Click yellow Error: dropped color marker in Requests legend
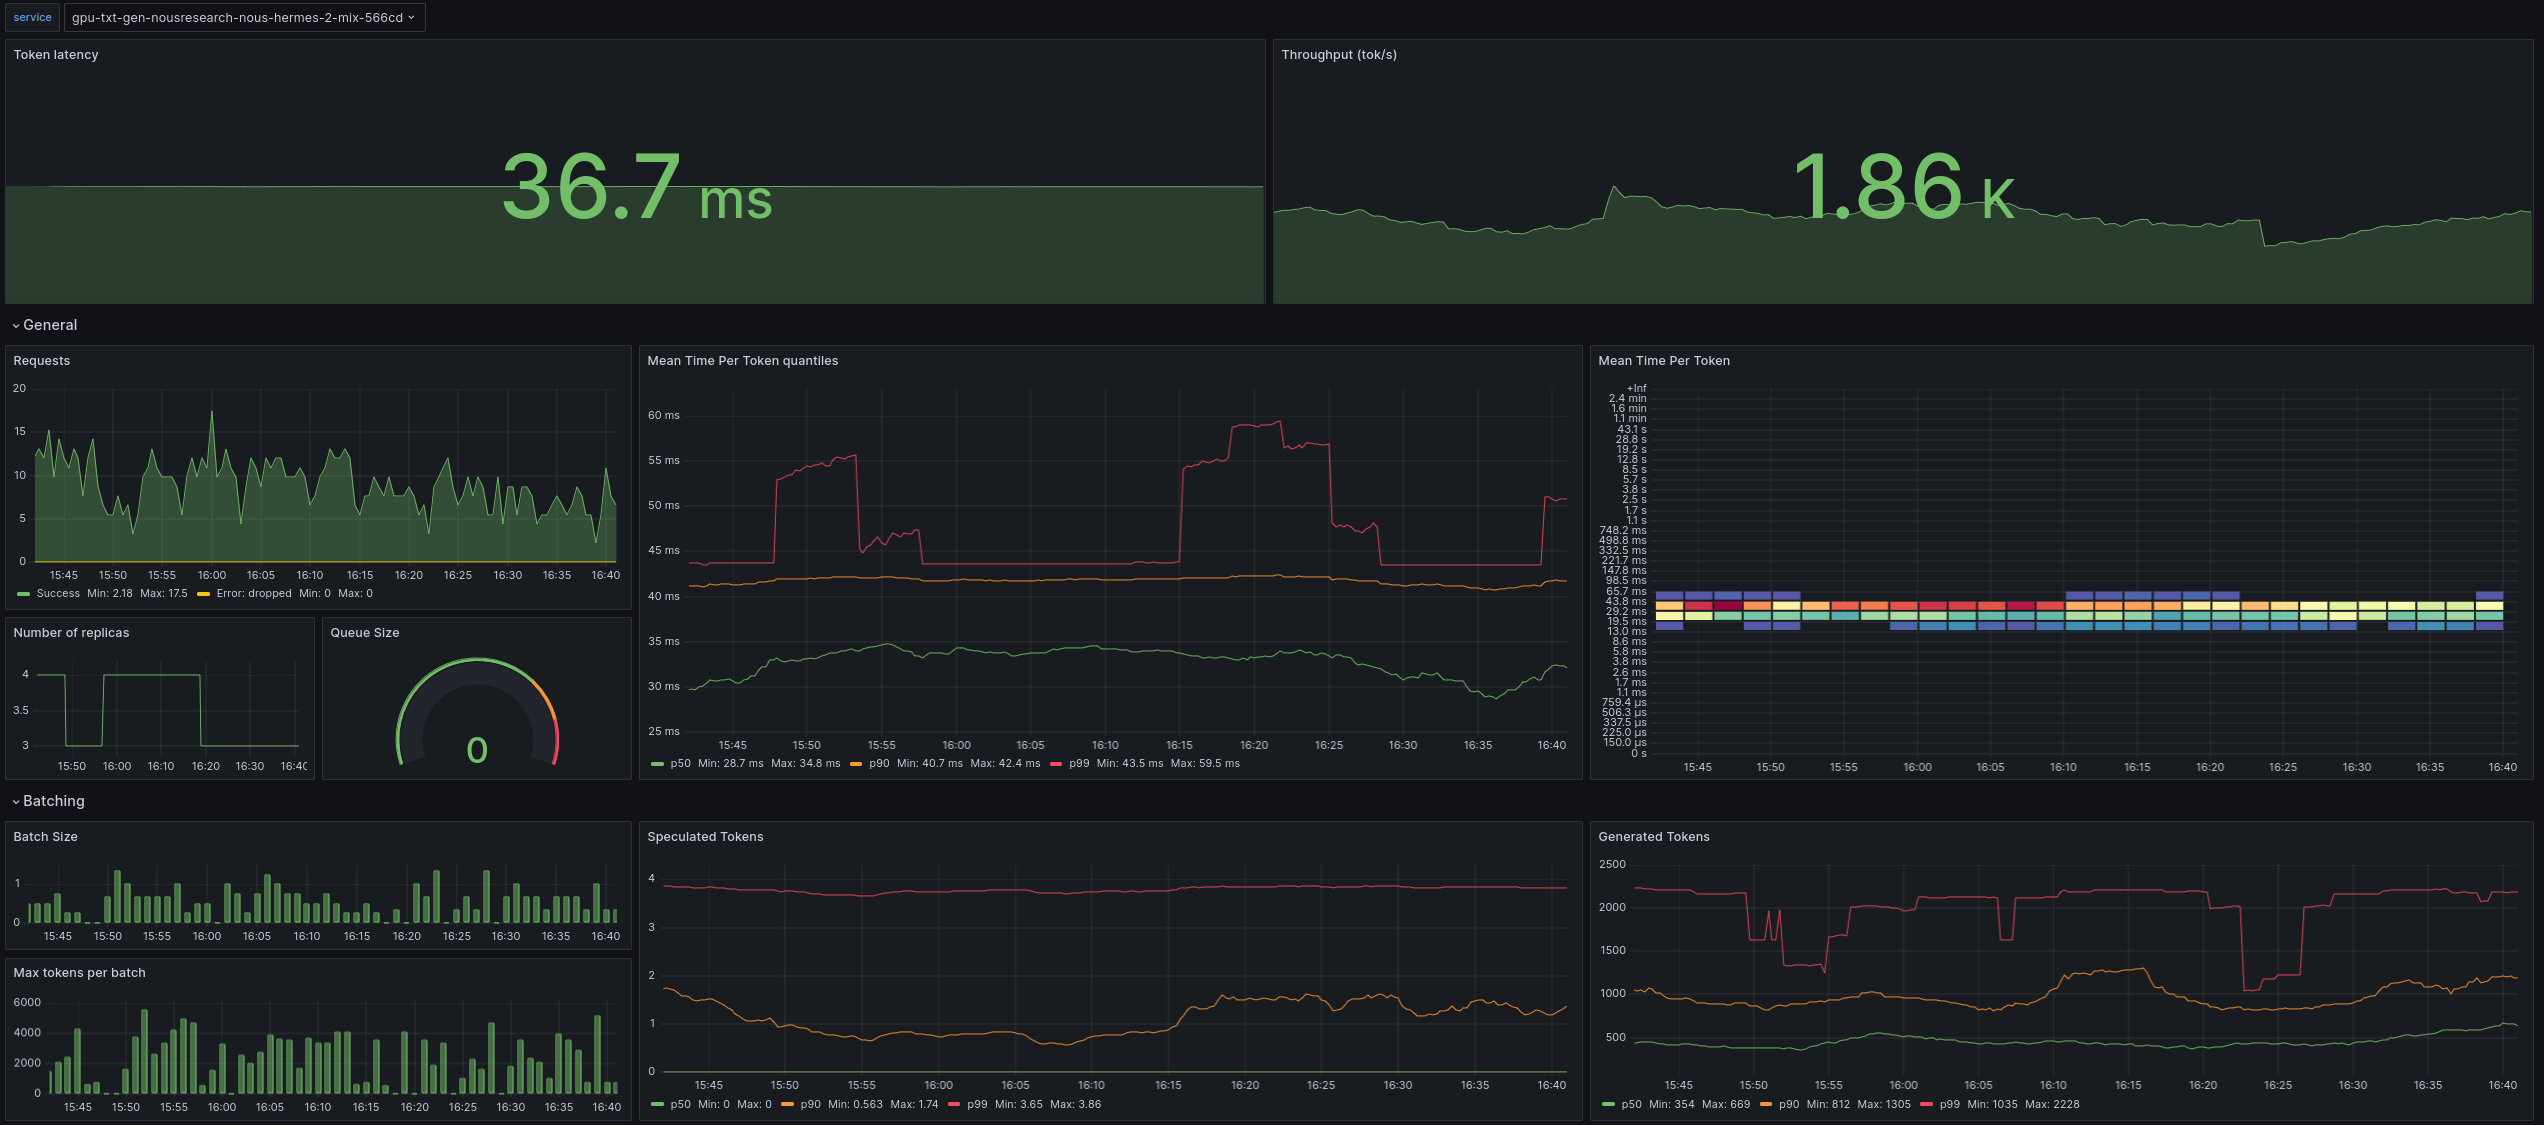Viewport: 2544px width, 1125px height. 203,594
